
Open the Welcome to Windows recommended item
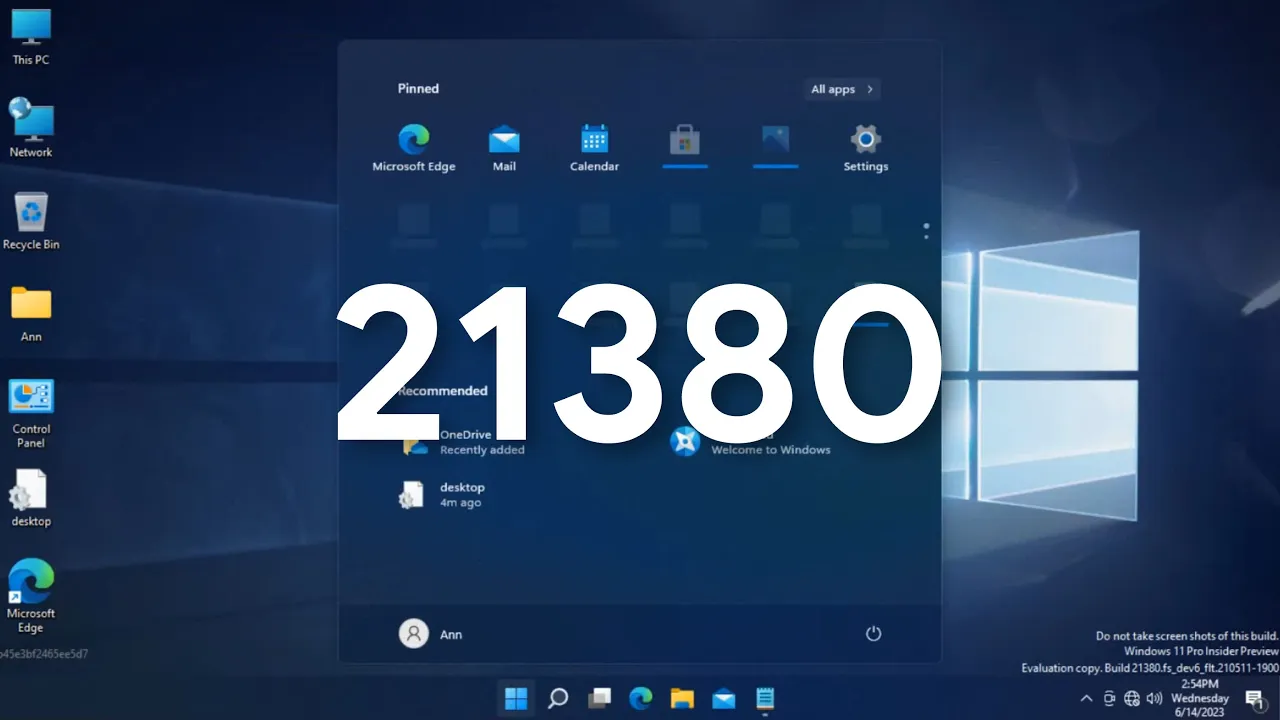tap(750, 442)
